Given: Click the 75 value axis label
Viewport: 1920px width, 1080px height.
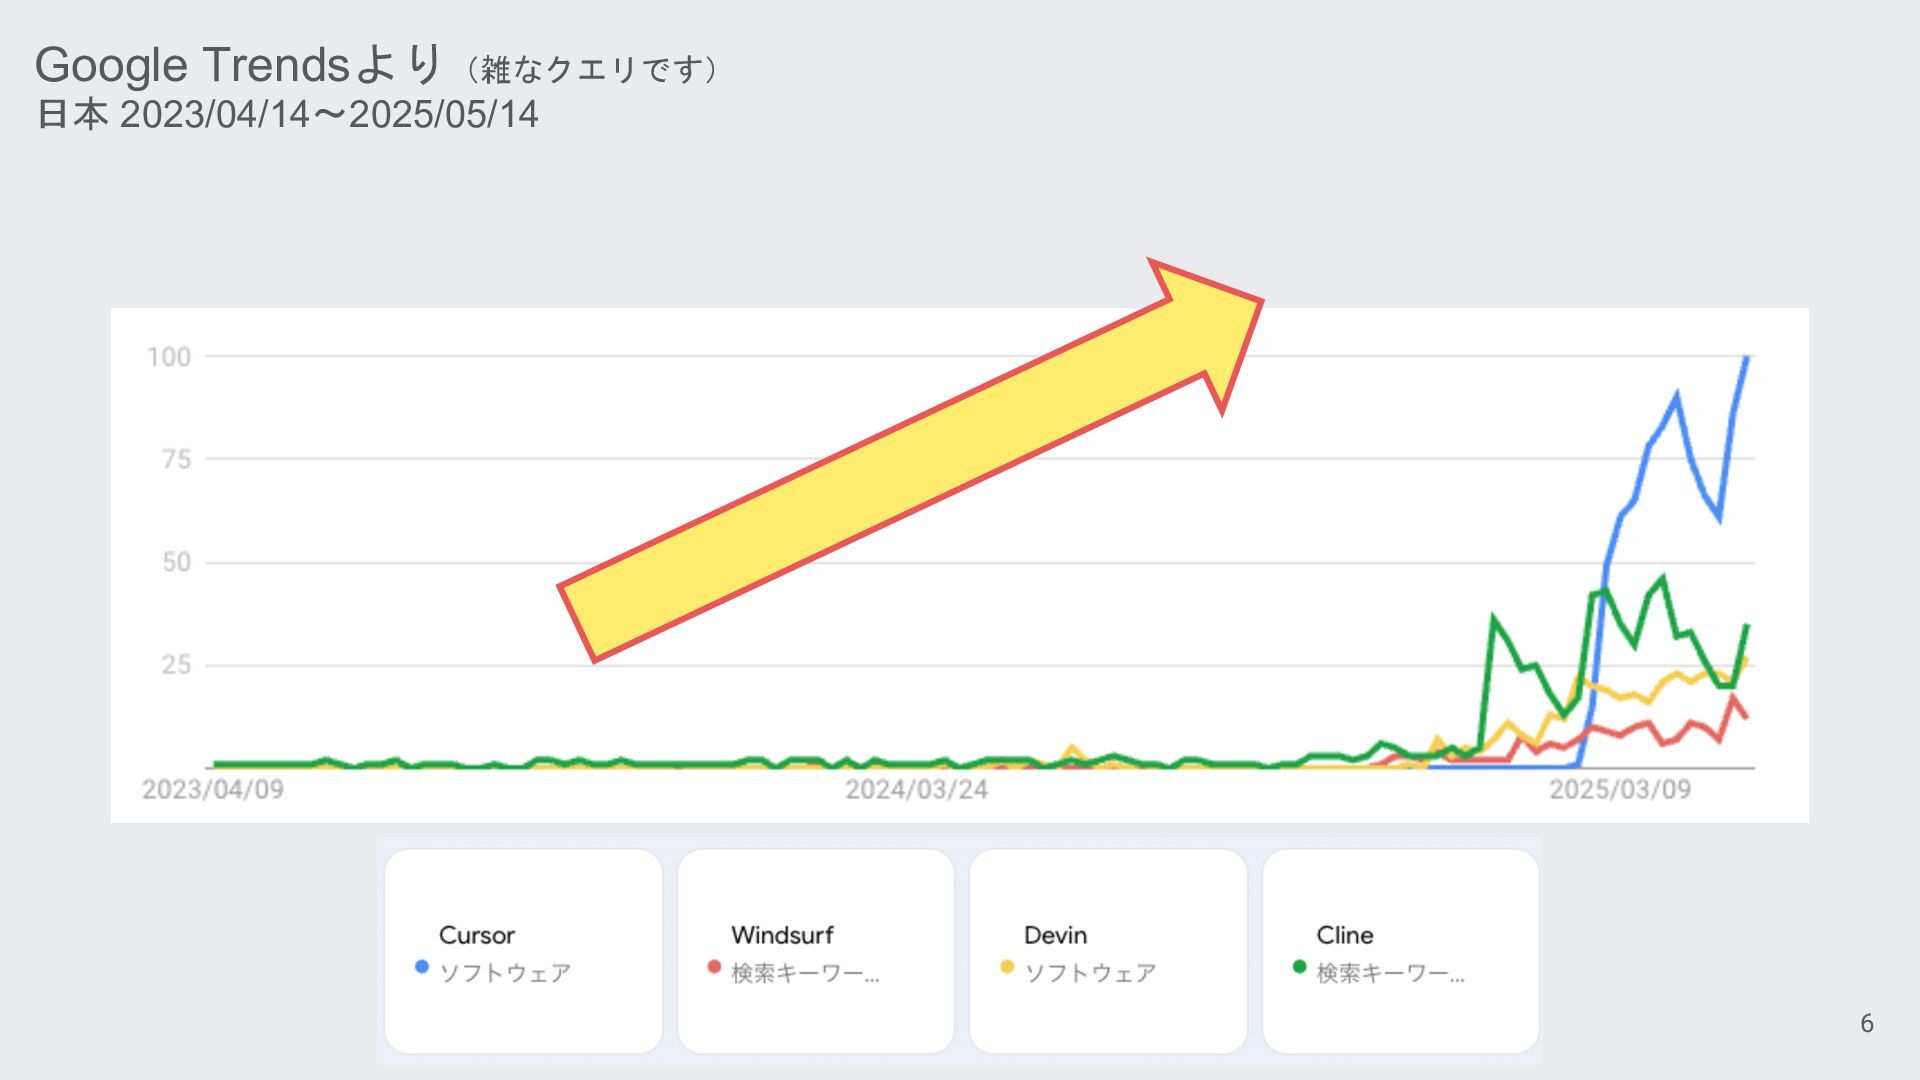Looking at the screenshot, I should click(x=176, y=460).
